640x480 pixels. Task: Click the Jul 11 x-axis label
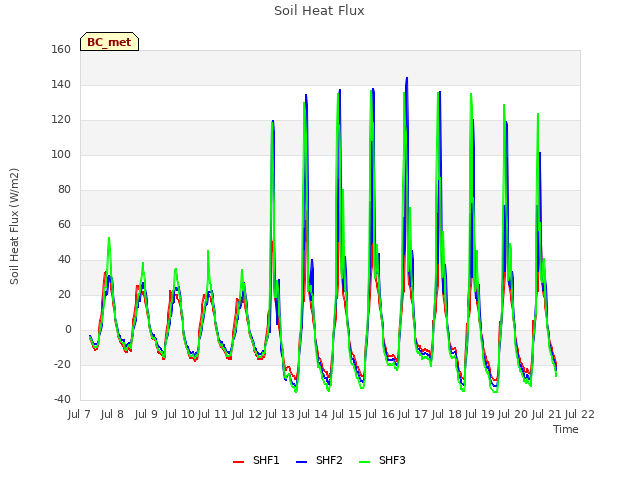(213, 414)
